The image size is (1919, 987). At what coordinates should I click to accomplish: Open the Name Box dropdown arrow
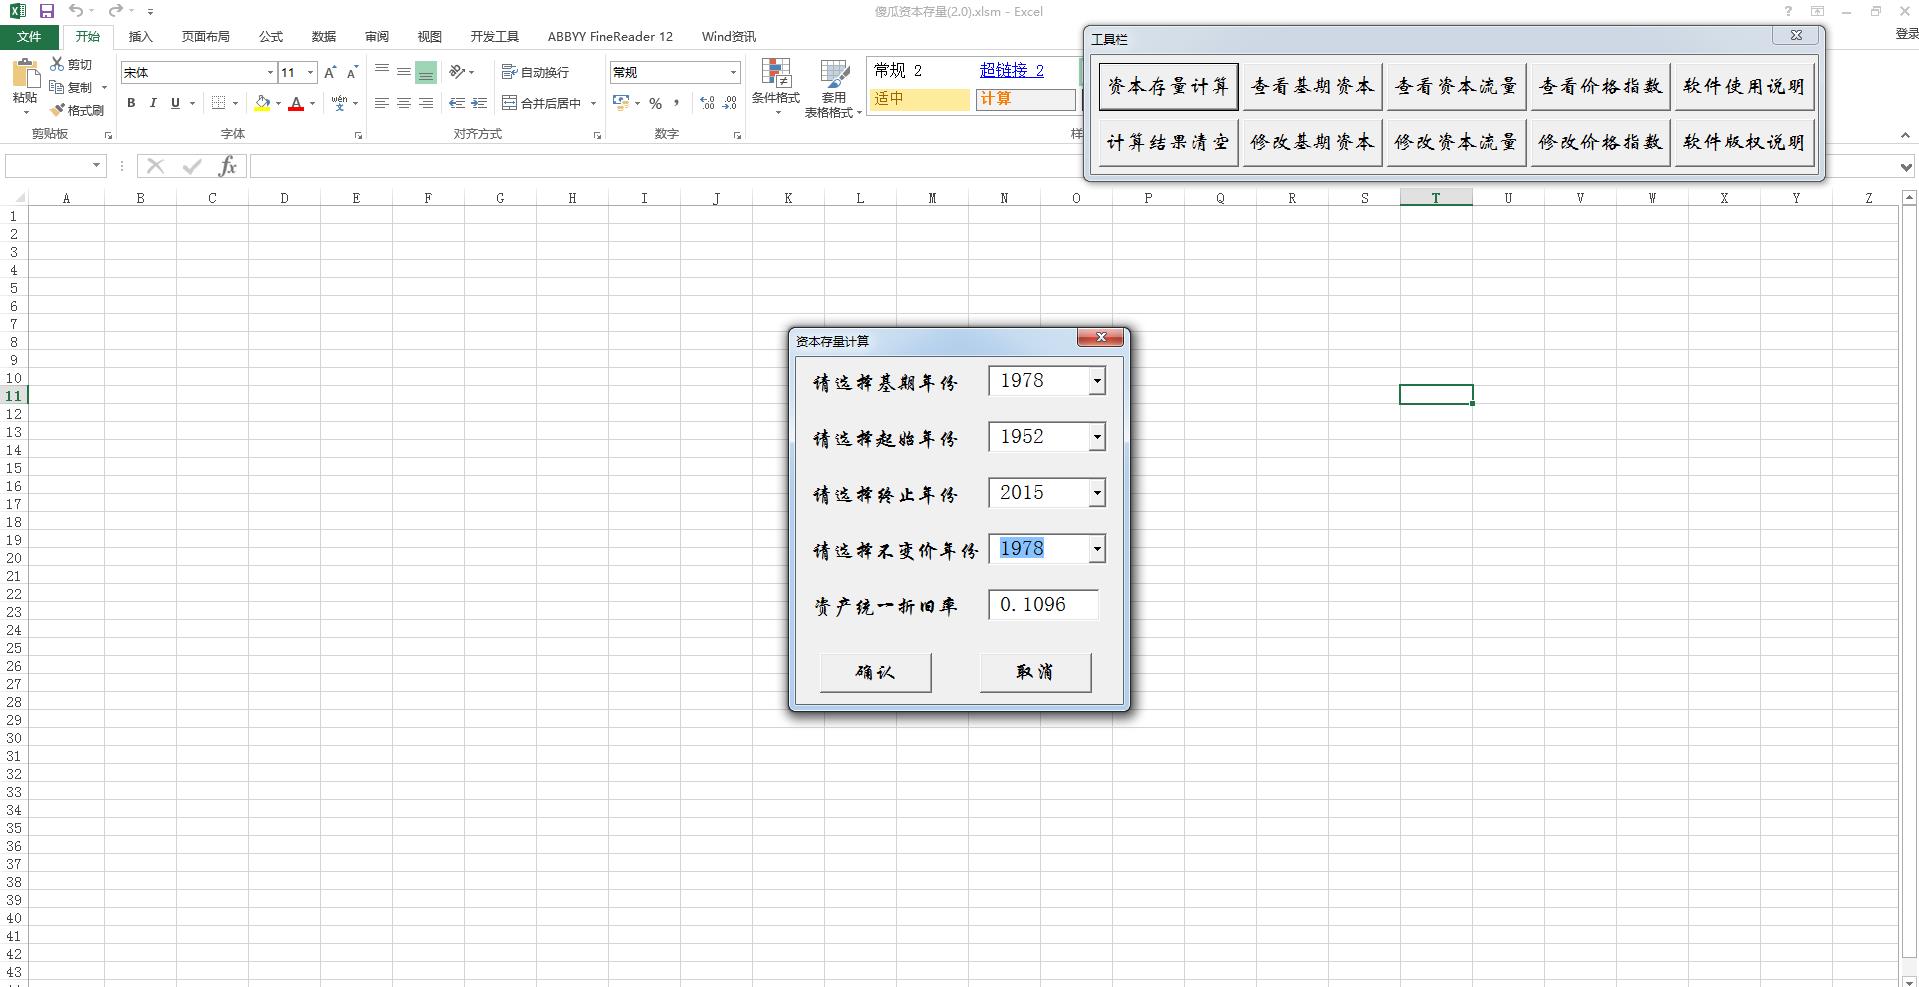97,166
